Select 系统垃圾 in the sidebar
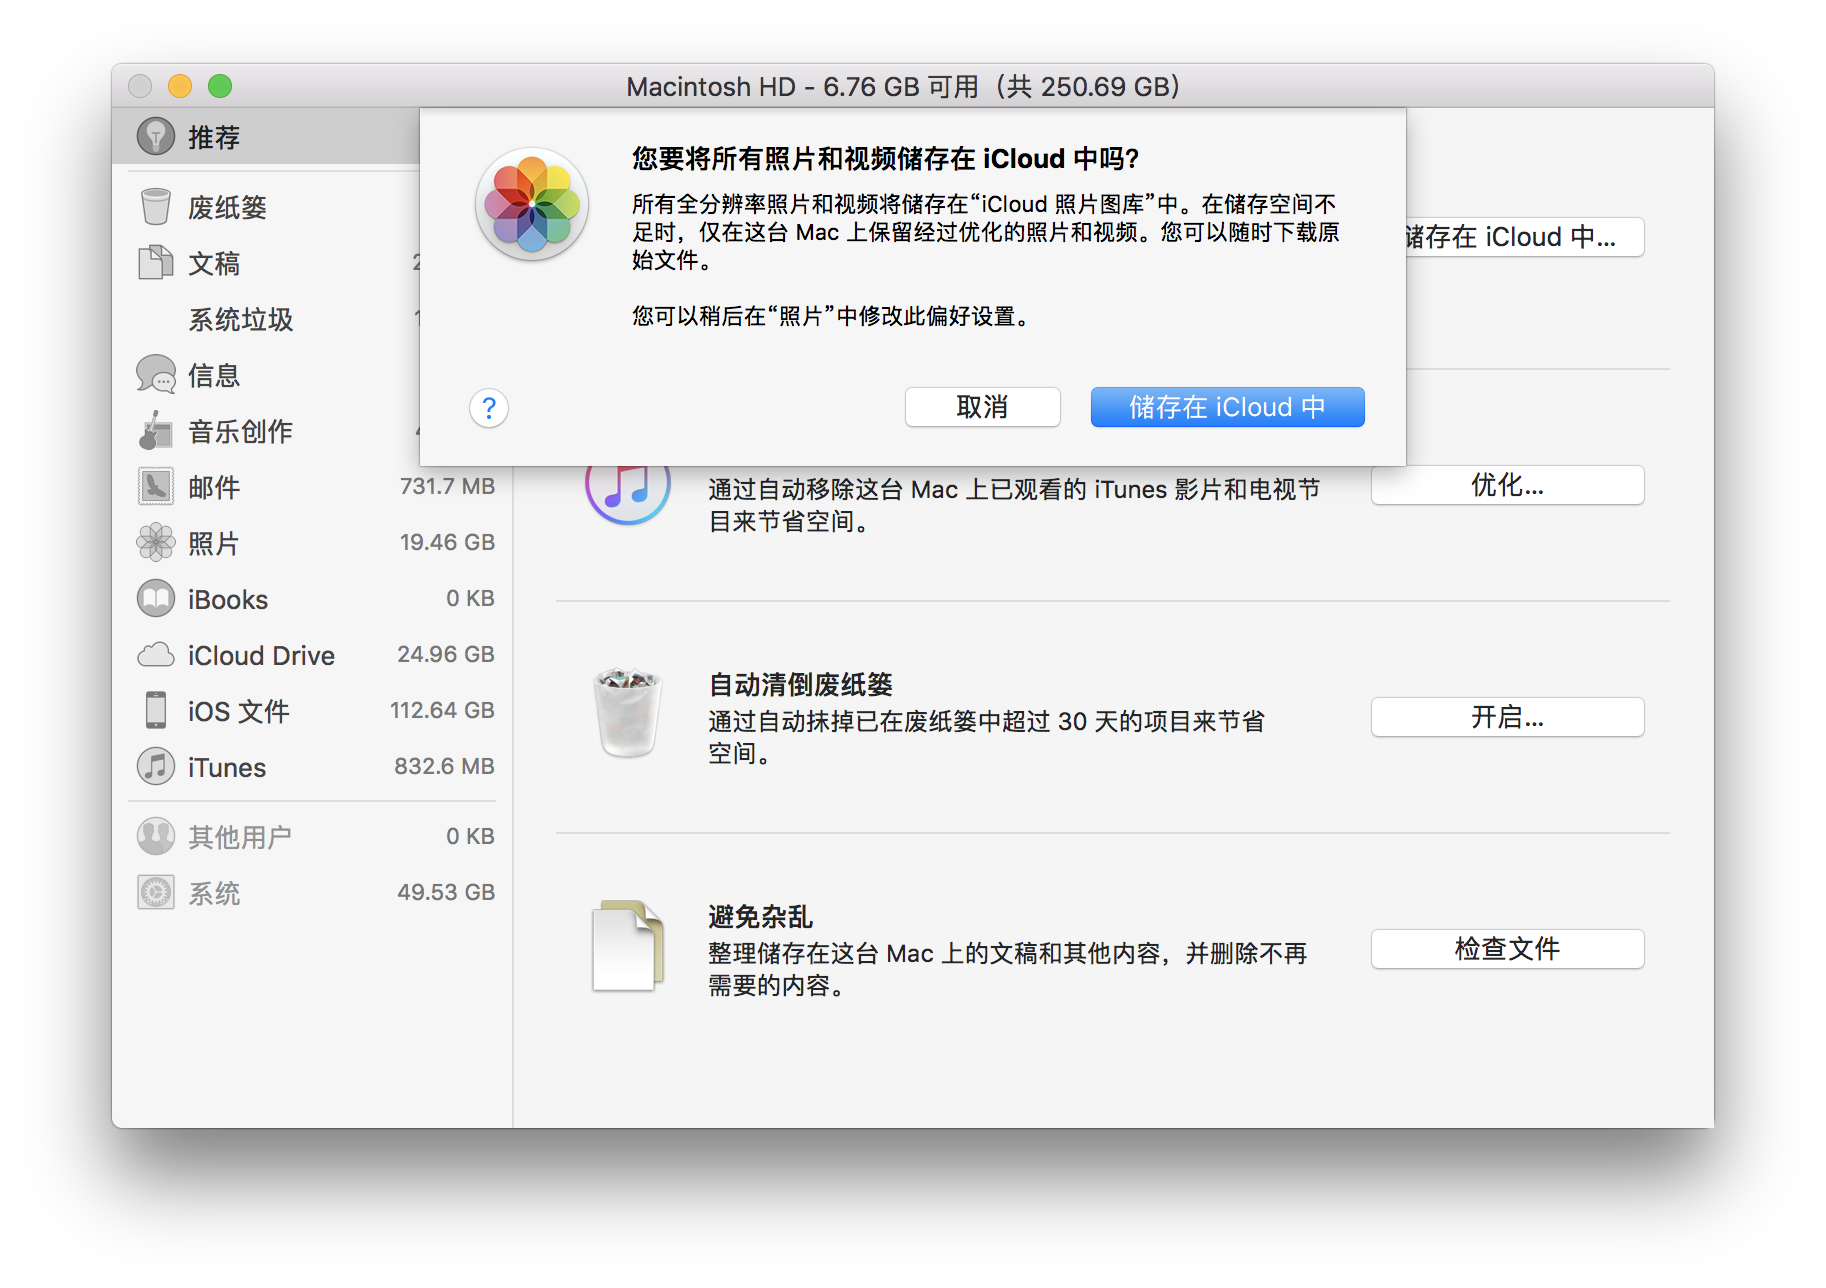Screen dimensions: 1826x1288 point(265,319)
